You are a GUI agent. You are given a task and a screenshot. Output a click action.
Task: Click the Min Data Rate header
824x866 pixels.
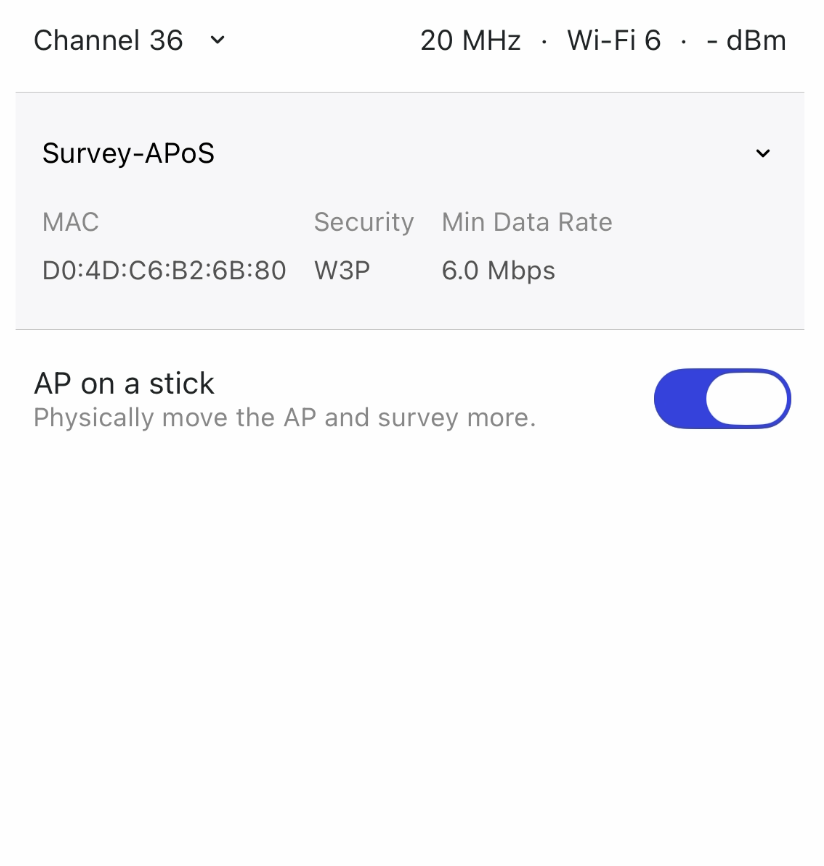coord(527,222)
